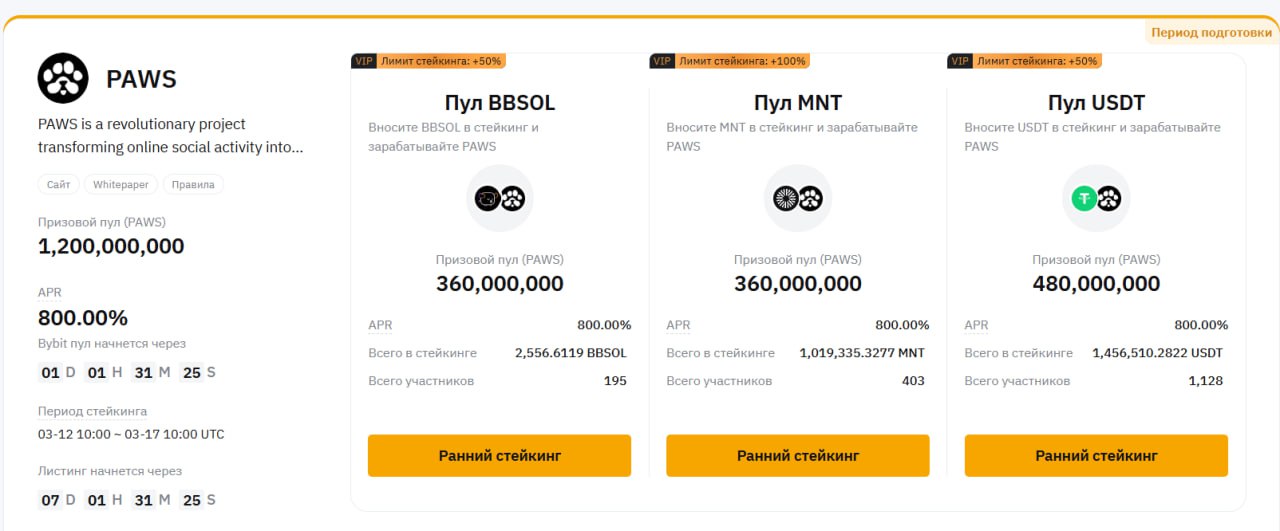Click the MNT and PAWS token pair icon
The height and width of the screenshot is (531, 1280).
(798, 198)
